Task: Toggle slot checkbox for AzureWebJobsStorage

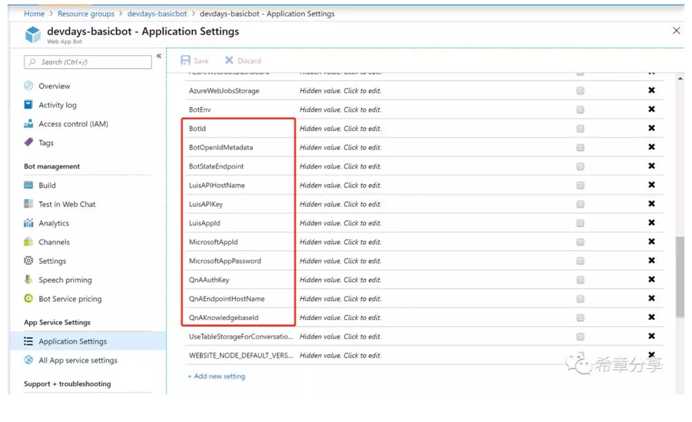Action: click(x=580, y=91)
